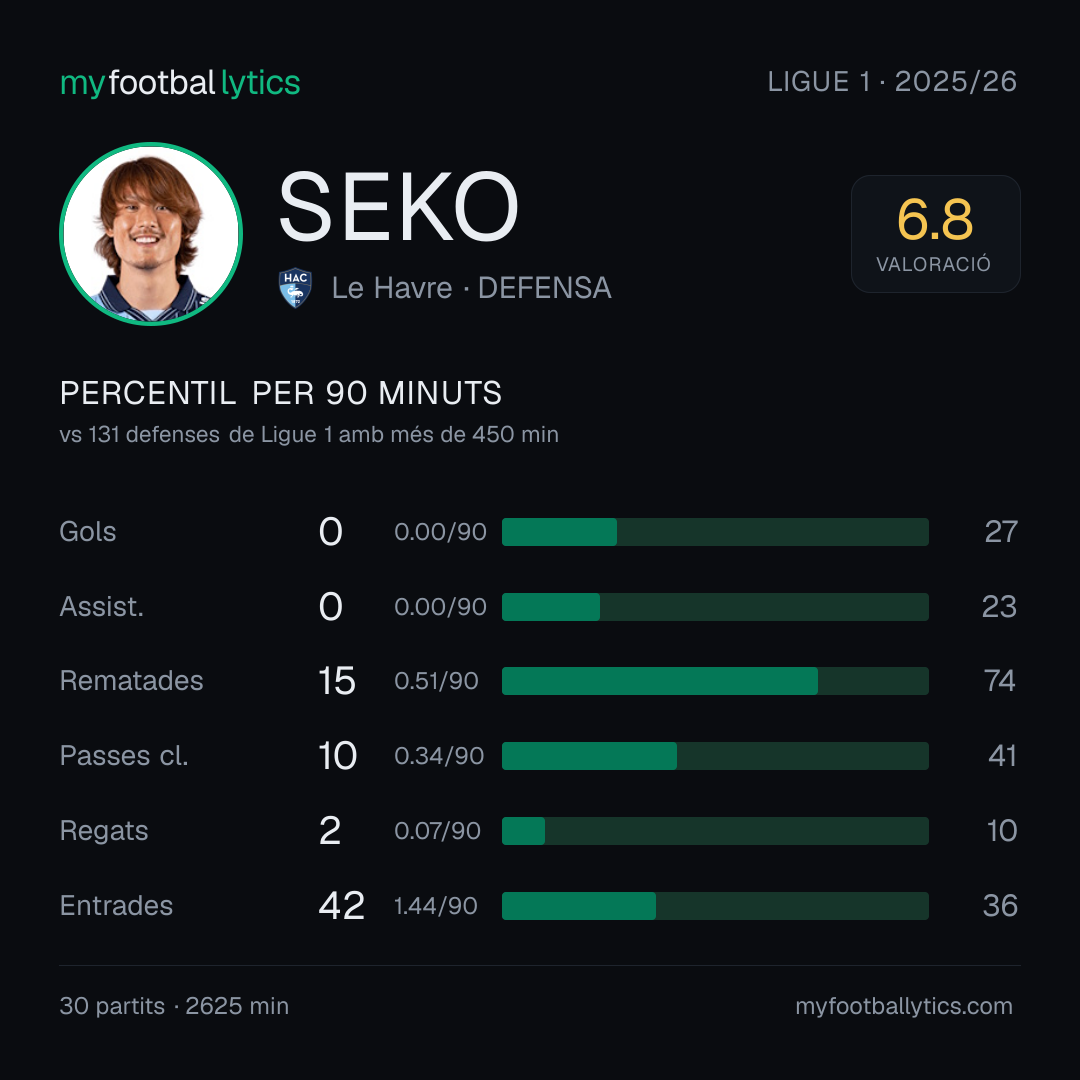Click the 74 percentile number for Rematades
This screenshot has width=1080, height=1080.
(999, 681)
